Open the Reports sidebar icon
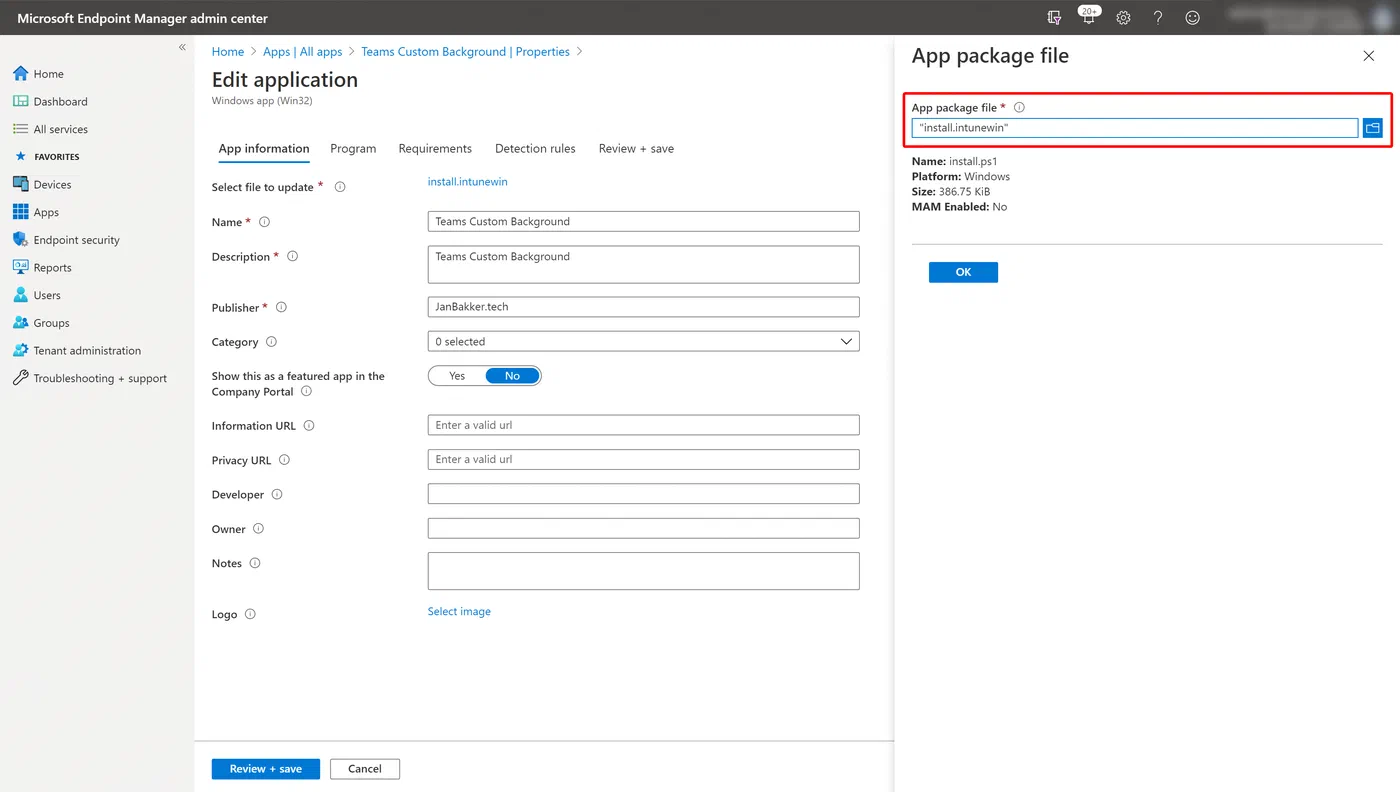 point(20,267)
